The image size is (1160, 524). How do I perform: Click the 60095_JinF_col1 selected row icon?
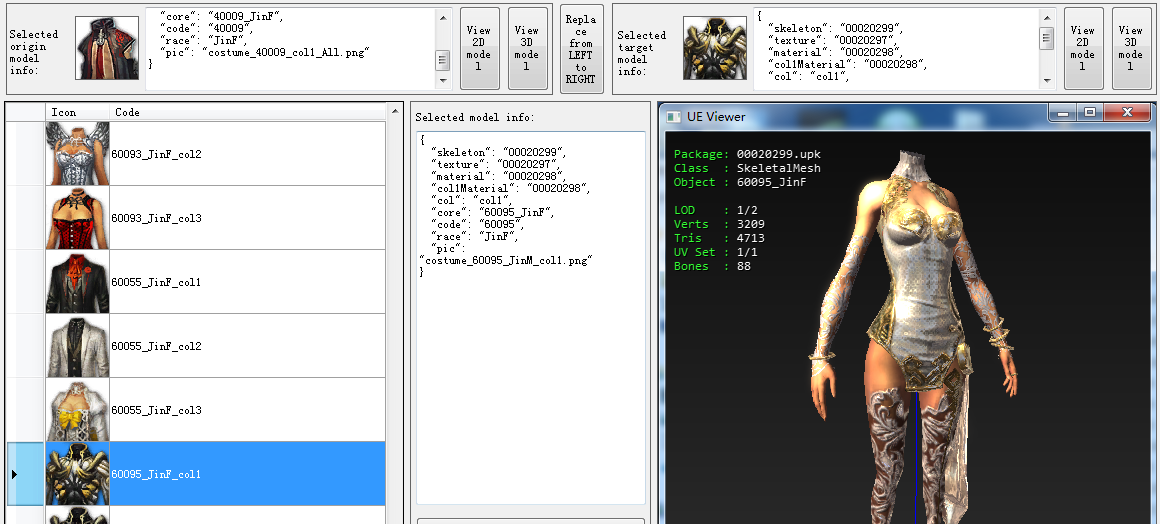[x=78, y=474]
